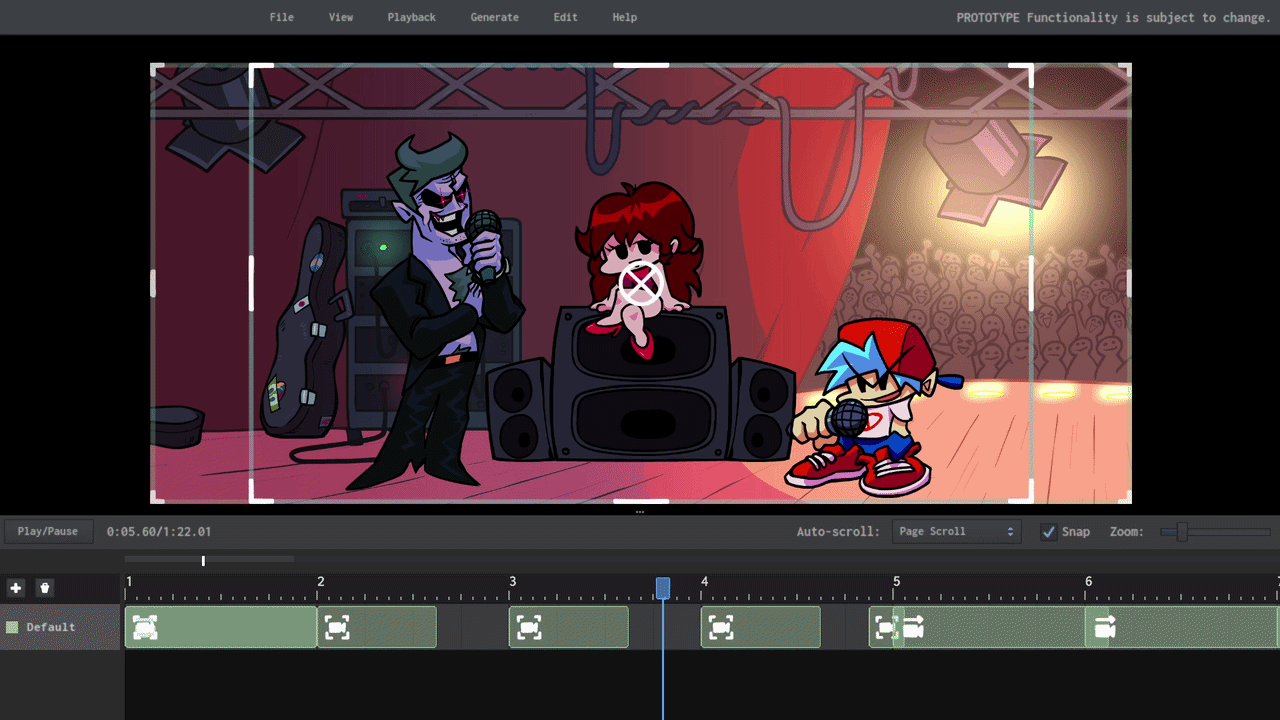The width and height of the screenshot is (1280, 720).
Task: Open the Auto-scroll Page Scroll dropdown
Action: pyautogui.click(x=956, y=532)
